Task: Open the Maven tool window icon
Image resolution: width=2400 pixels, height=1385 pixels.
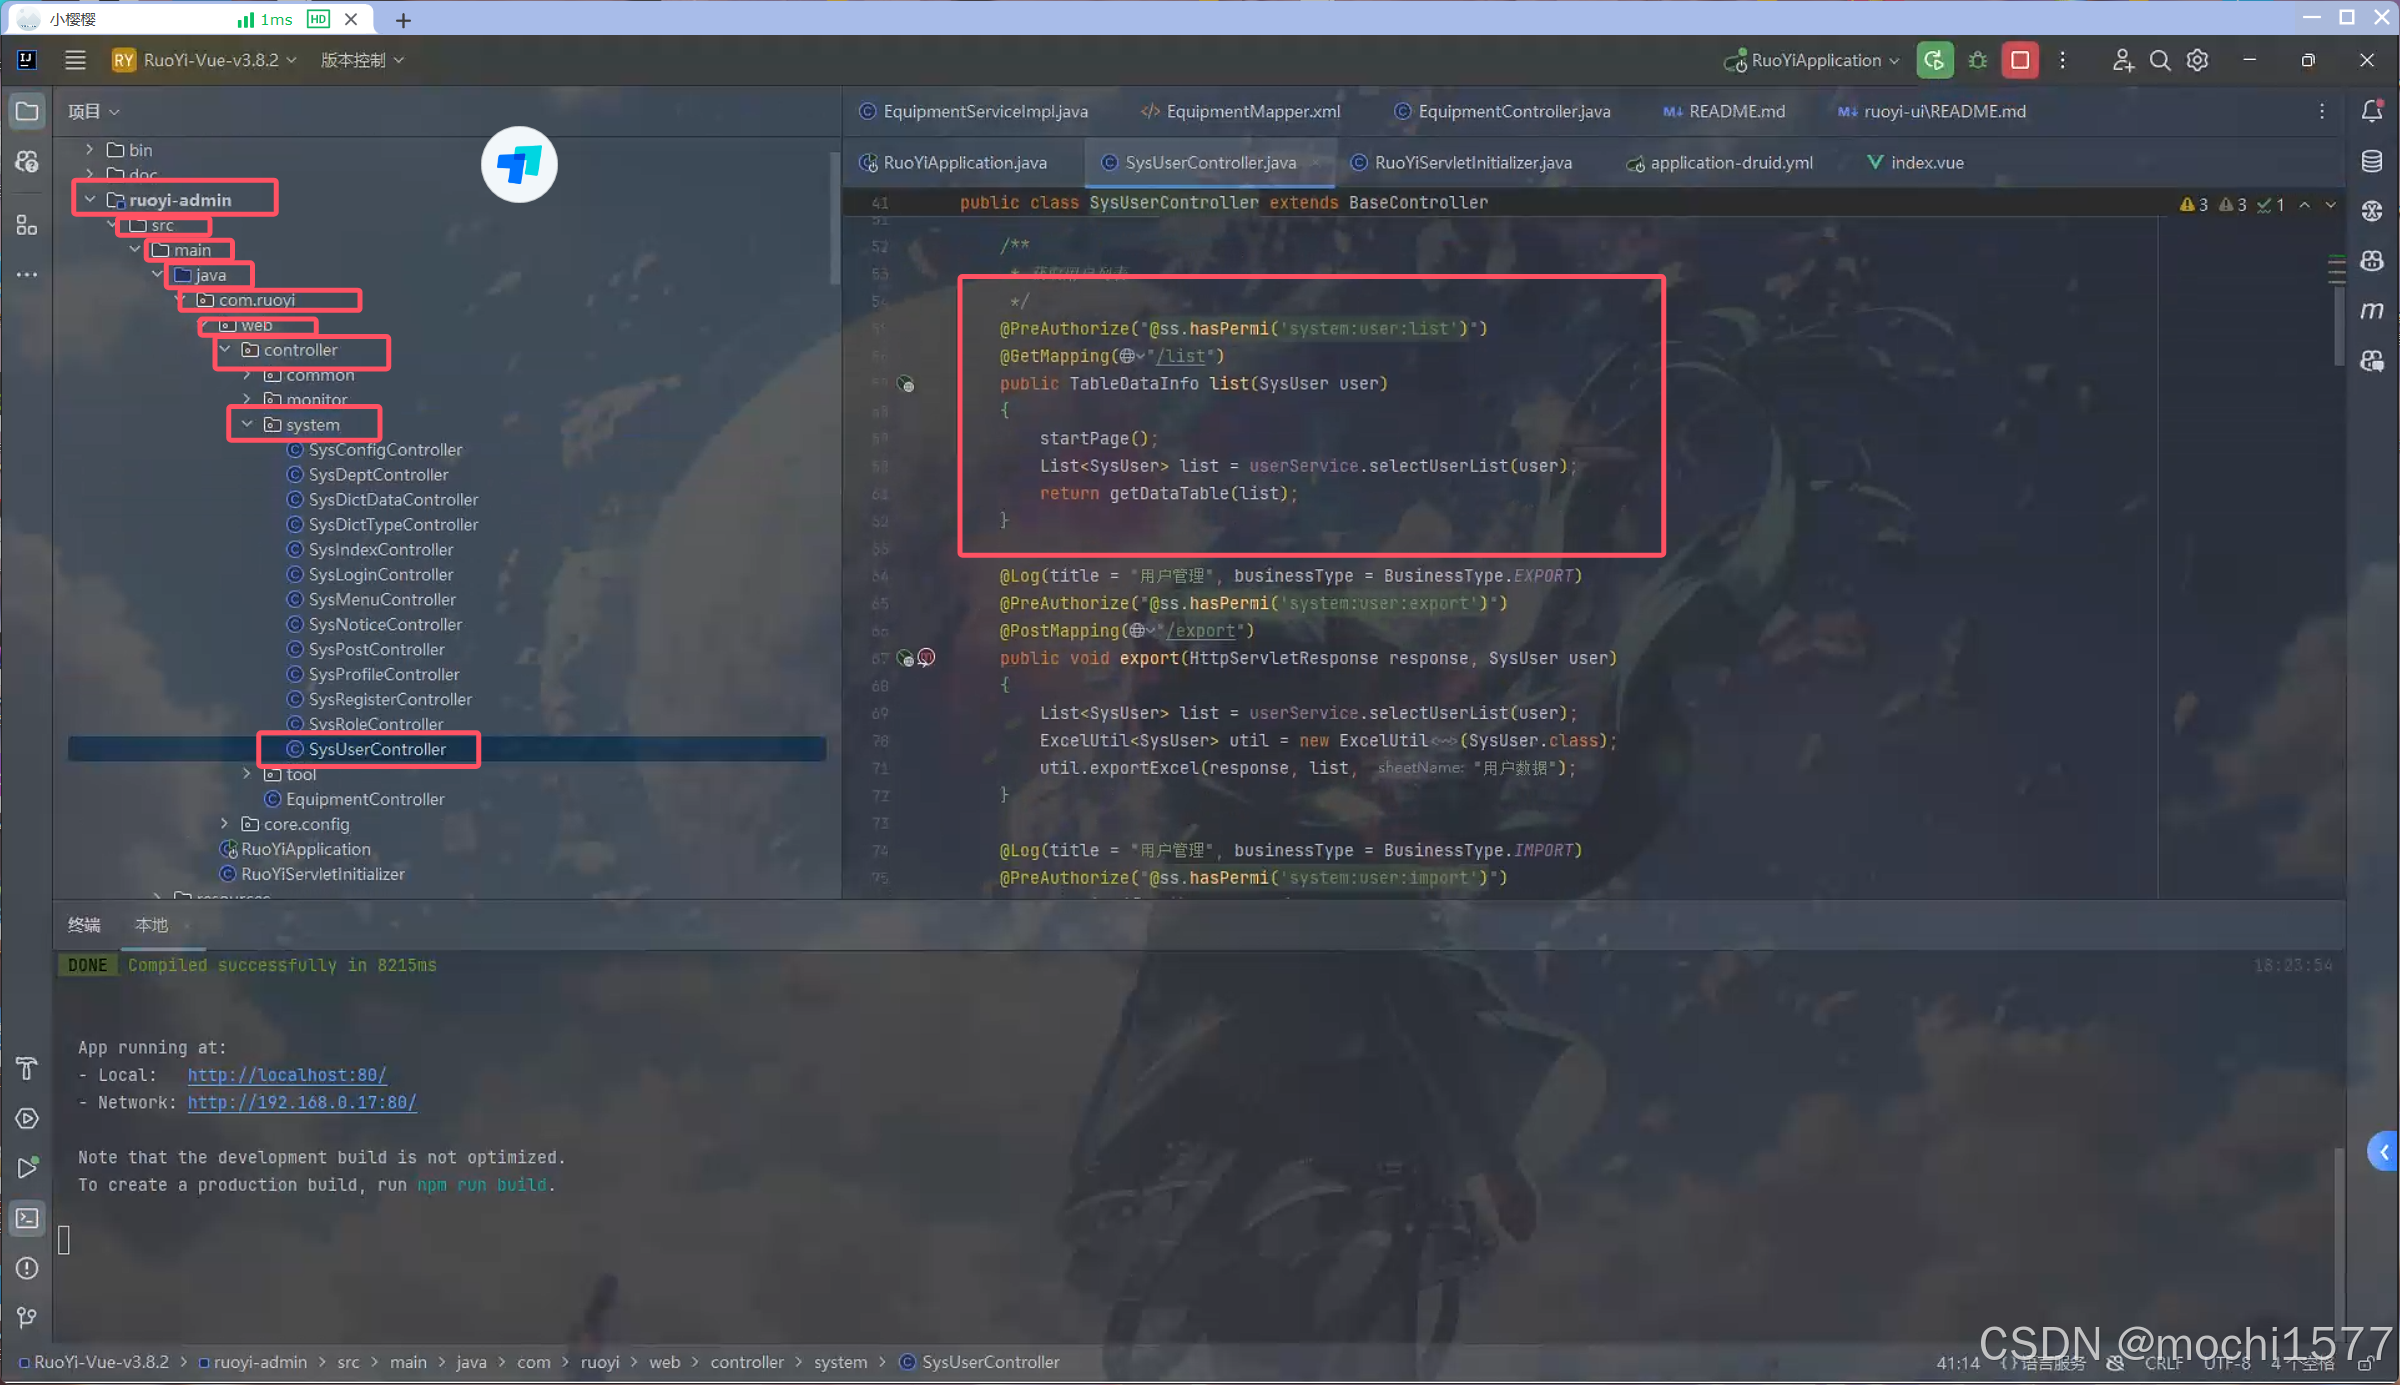Action: click(2371, 311)
